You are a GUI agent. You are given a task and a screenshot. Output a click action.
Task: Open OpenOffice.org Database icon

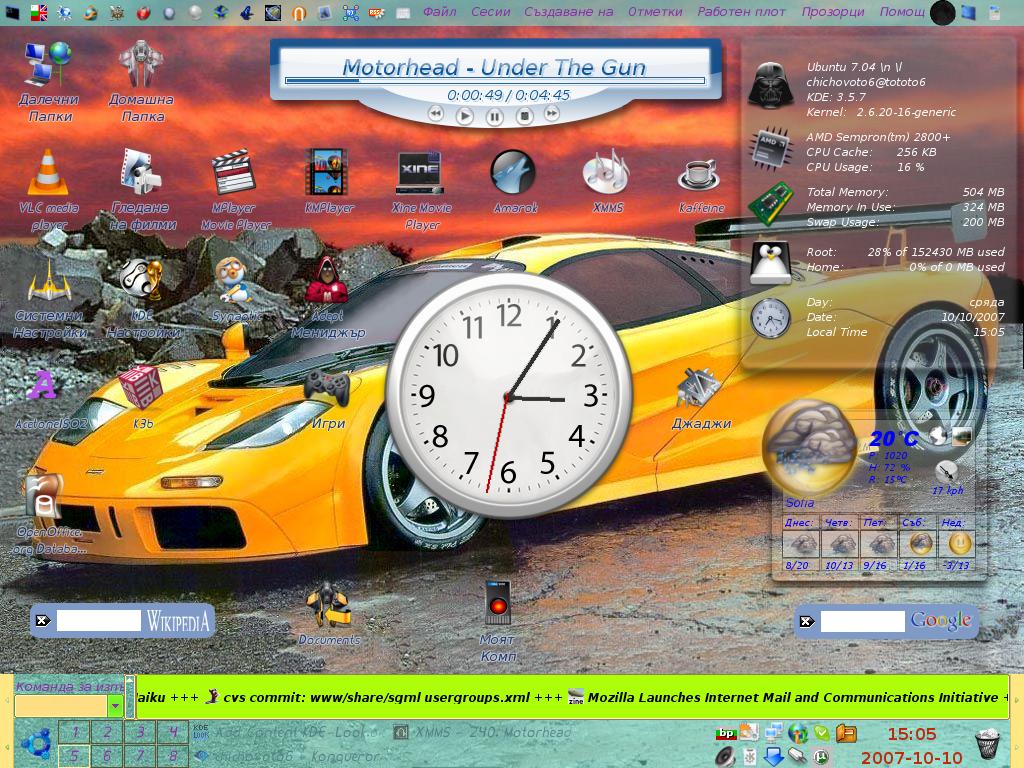pos(43,498)
